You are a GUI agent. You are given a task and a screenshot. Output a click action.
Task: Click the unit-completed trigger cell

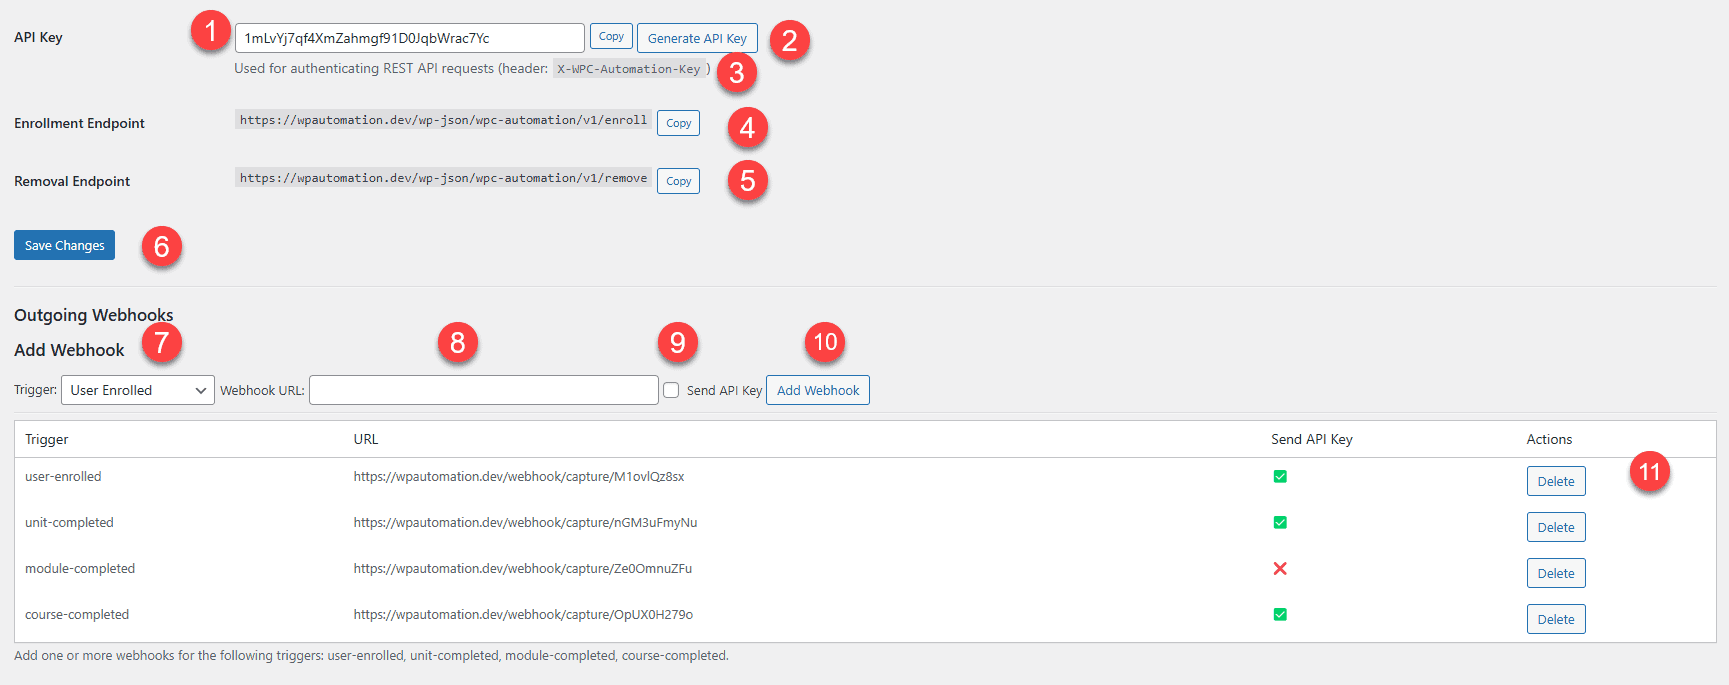point(69,523)
